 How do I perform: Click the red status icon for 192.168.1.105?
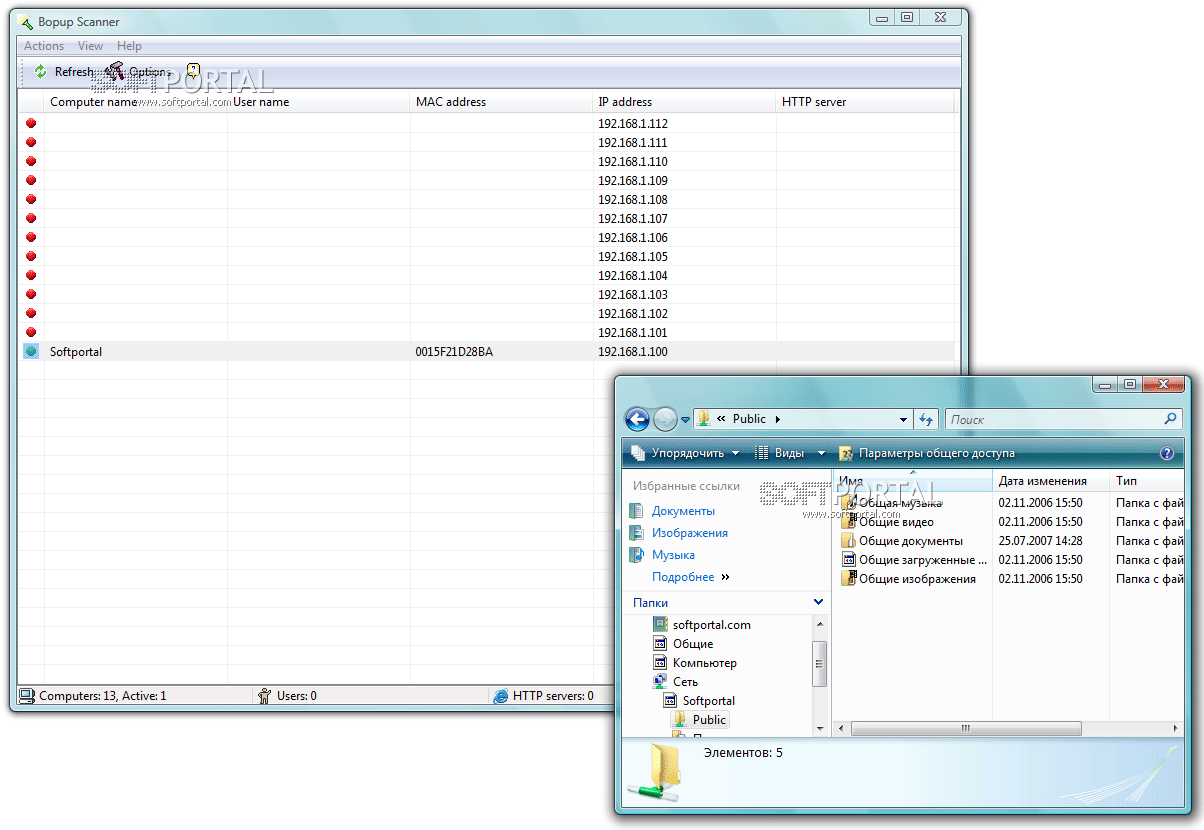(x=31, y=256)
